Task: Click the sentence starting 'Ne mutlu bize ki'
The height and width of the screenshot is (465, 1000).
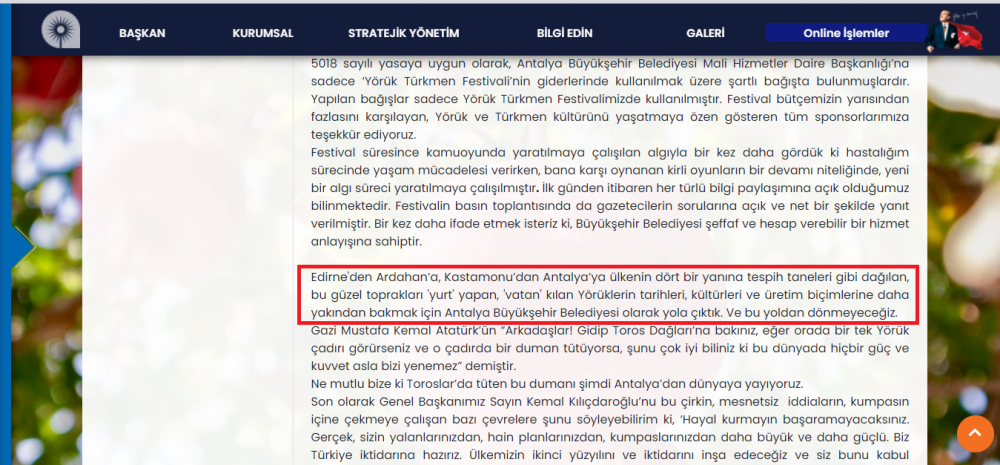Action: click(557, 384)
